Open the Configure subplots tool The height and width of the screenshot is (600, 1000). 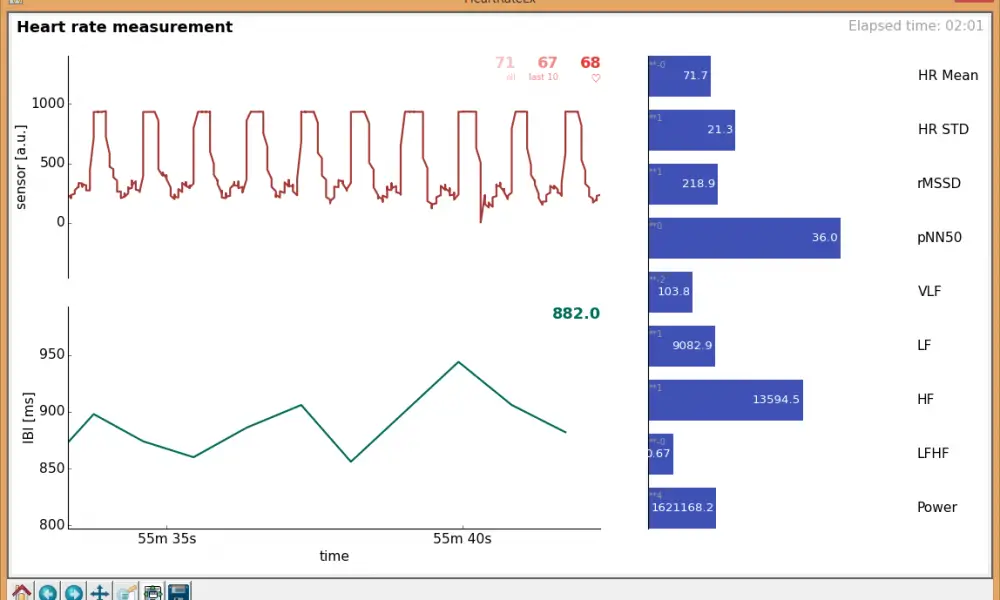point(152,592)
